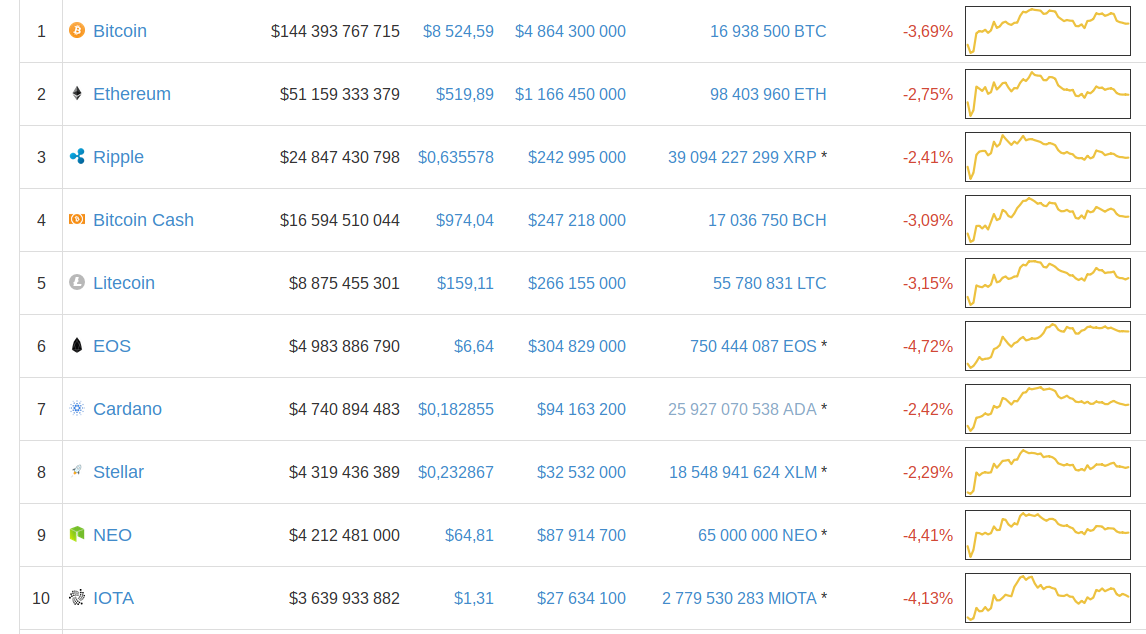The image size is (1146, 634).
Task: Open the Ethereum coin page link
Action: tap(132, 94)
